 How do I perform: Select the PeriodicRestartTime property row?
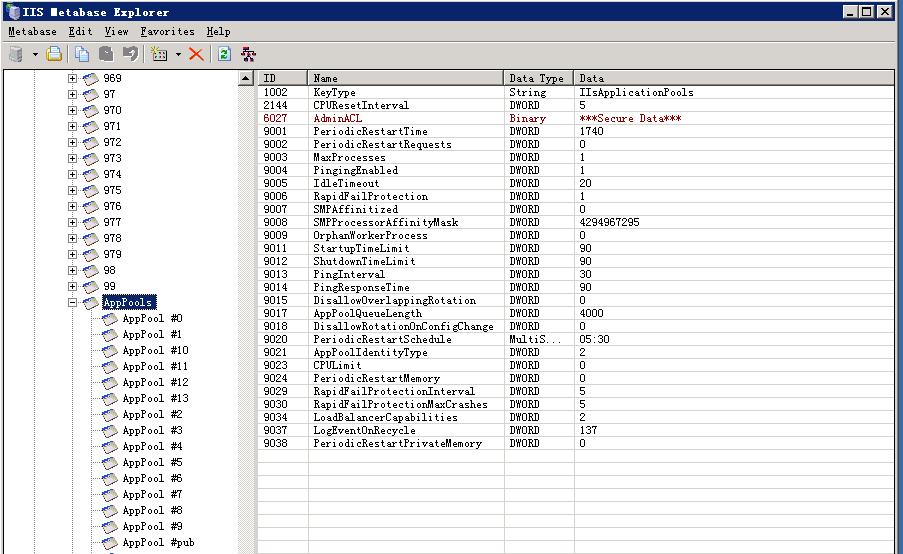coord(576,131)
